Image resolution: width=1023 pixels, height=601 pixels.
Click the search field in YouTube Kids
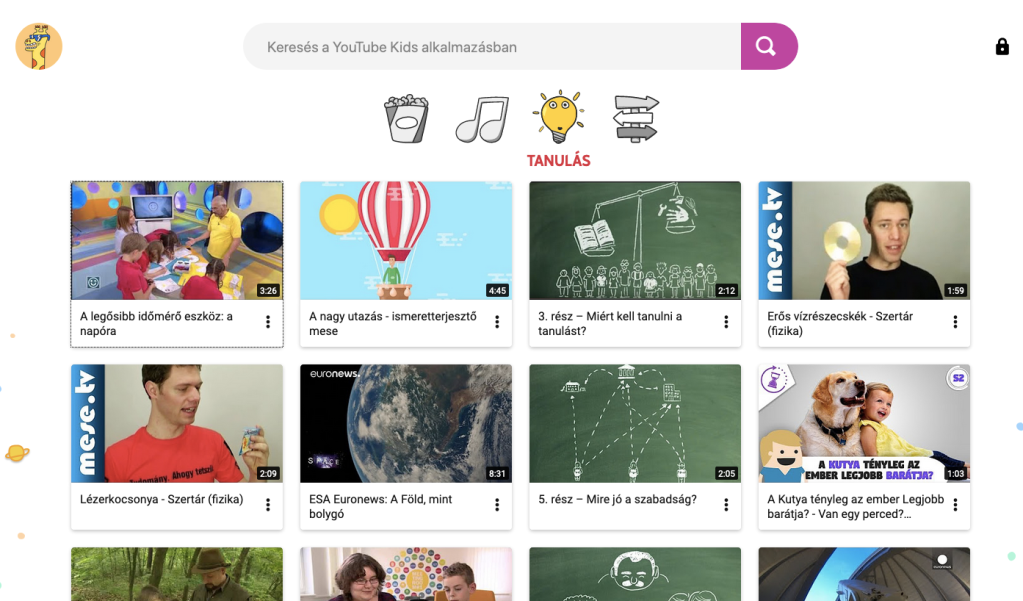tap(492, 47)
